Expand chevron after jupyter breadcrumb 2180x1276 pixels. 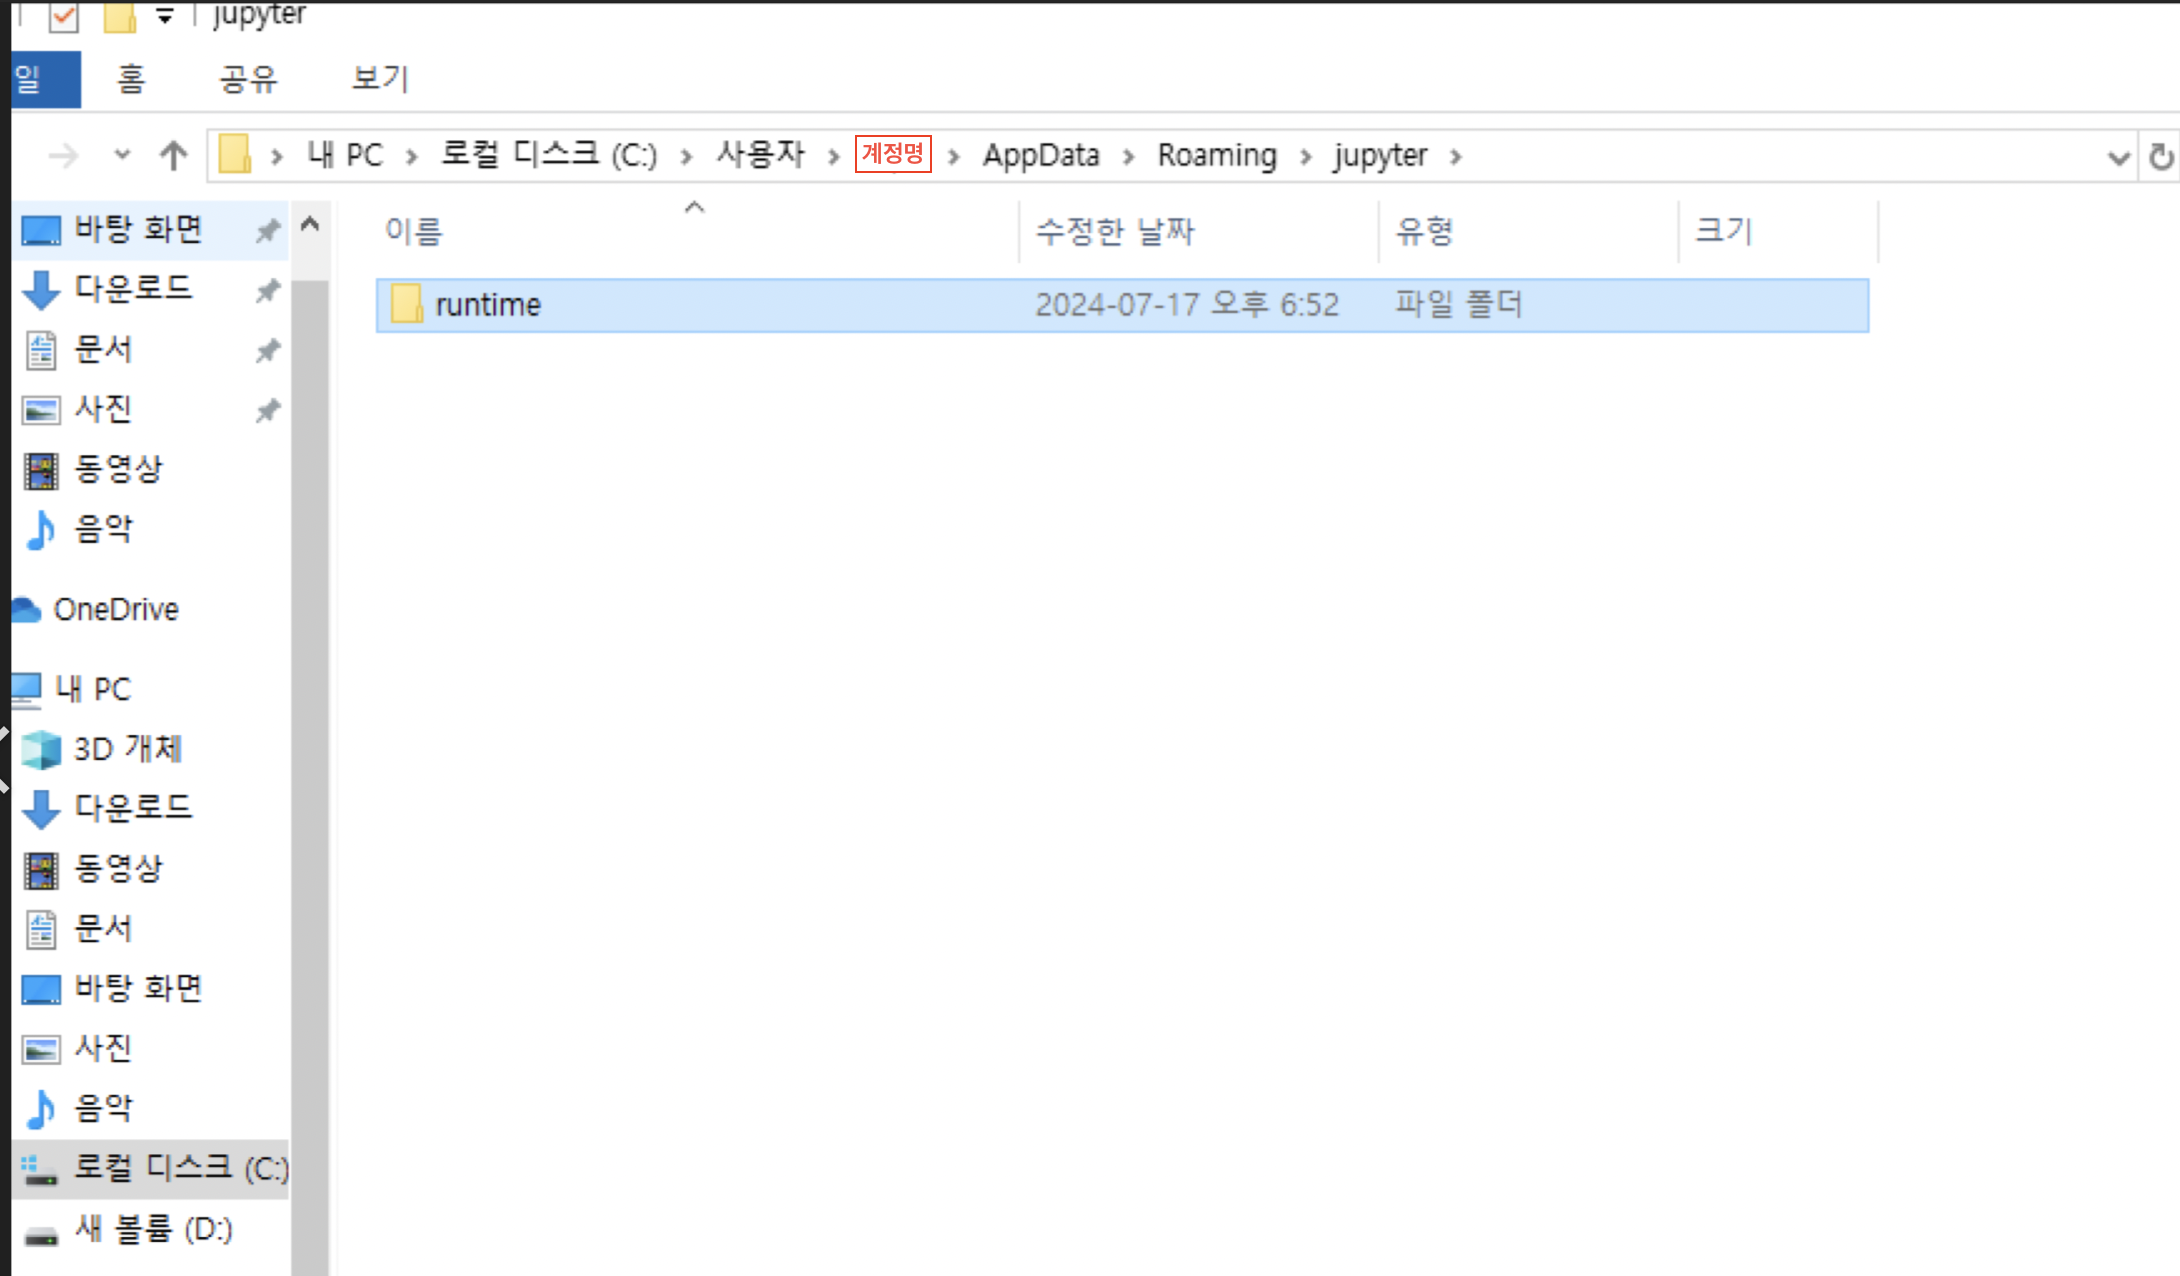tap(1456, 157)
